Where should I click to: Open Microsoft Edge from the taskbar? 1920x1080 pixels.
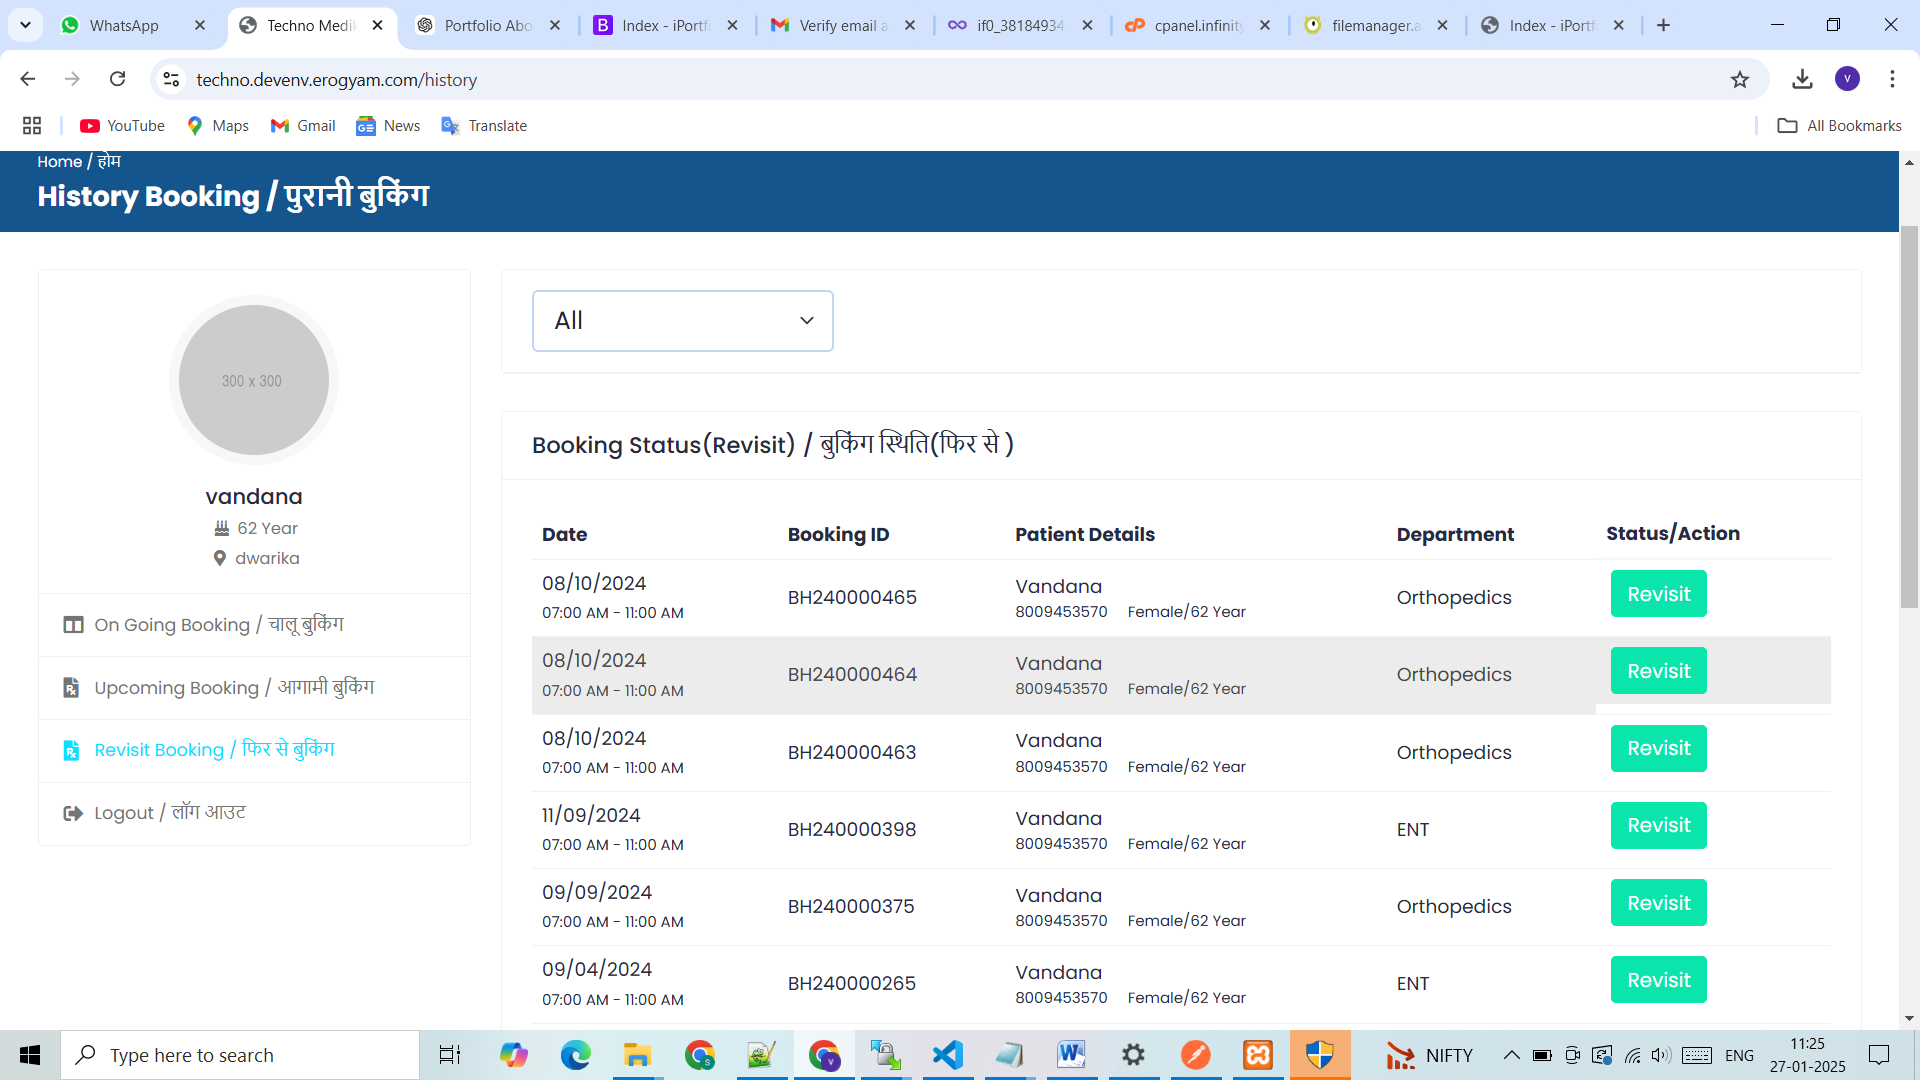coord(575,1055)
